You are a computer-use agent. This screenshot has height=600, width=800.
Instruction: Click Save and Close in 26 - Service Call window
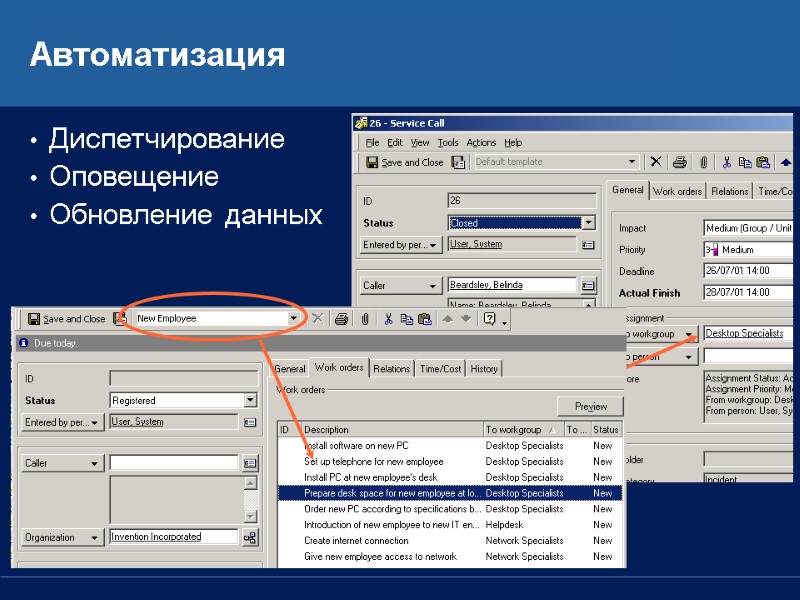[405, 162]
